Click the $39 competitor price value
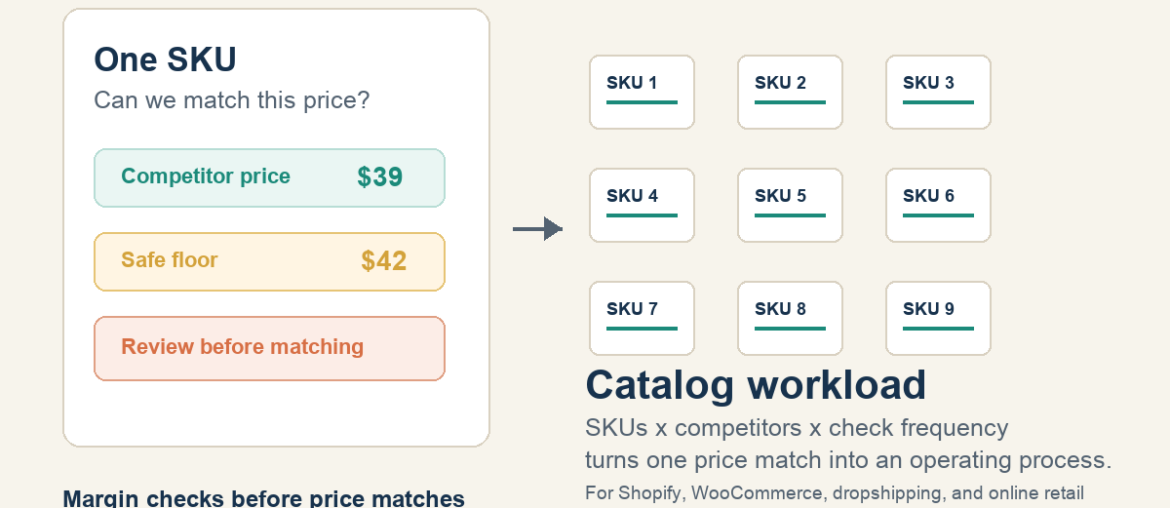Screen dimensions: 1170x508 380,177
